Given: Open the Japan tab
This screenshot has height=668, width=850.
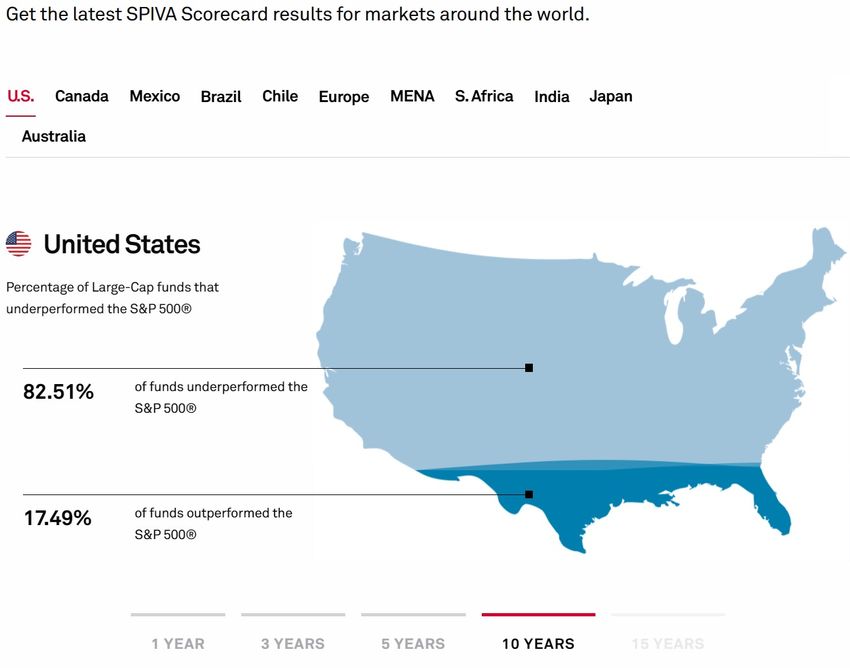Looking at the screenshot, I should 611,97.
